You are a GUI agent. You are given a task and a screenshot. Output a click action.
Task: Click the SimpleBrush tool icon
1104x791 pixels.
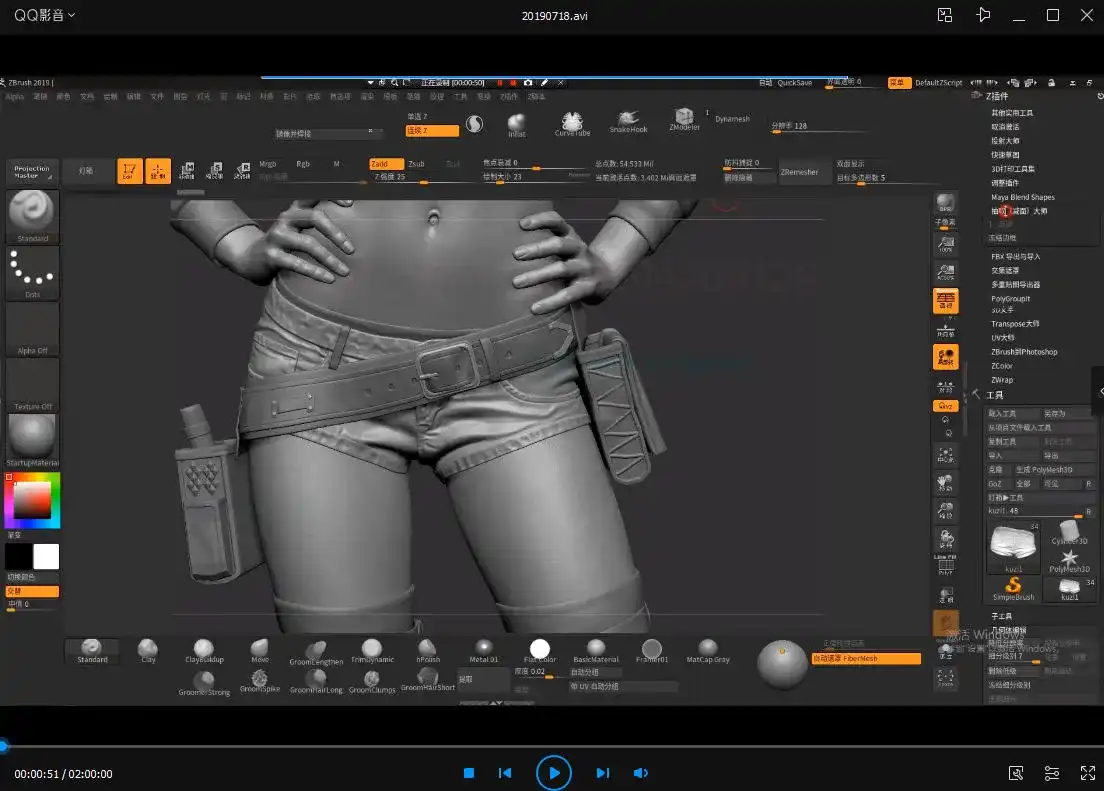point(1013,586)
